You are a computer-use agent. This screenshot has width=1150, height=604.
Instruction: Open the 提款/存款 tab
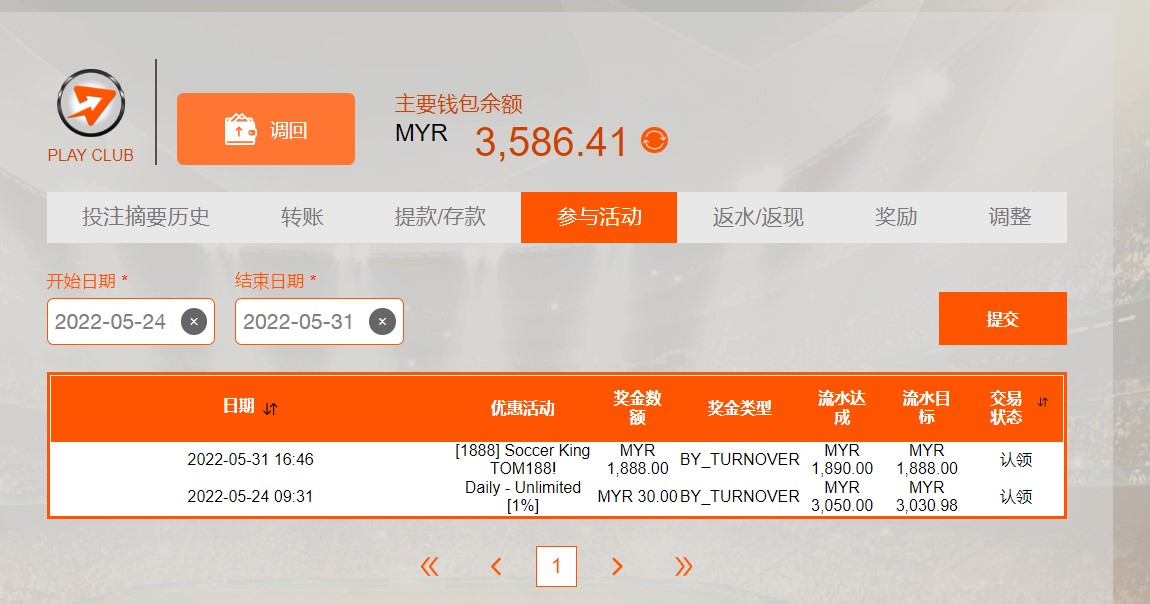point(440,217)
